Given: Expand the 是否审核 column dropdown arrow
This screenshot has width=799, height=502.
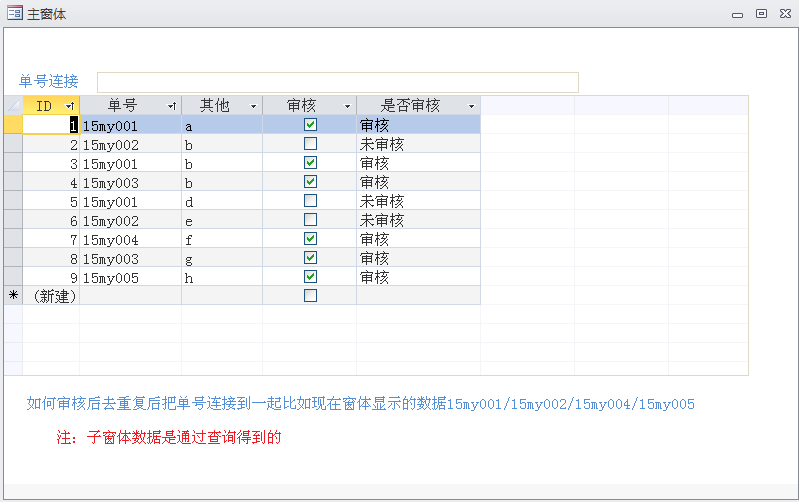Looking at the screenshot, I should tap(471, 106).
